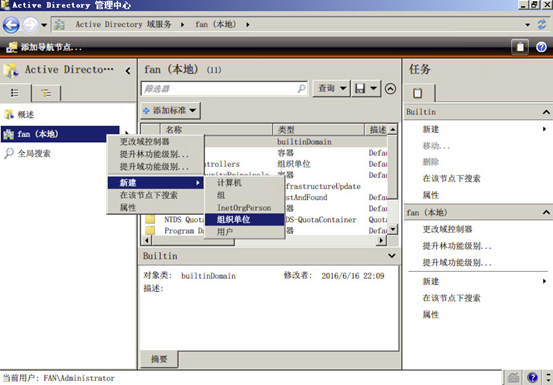Sort by 描述 column header

tap(377, 130)
